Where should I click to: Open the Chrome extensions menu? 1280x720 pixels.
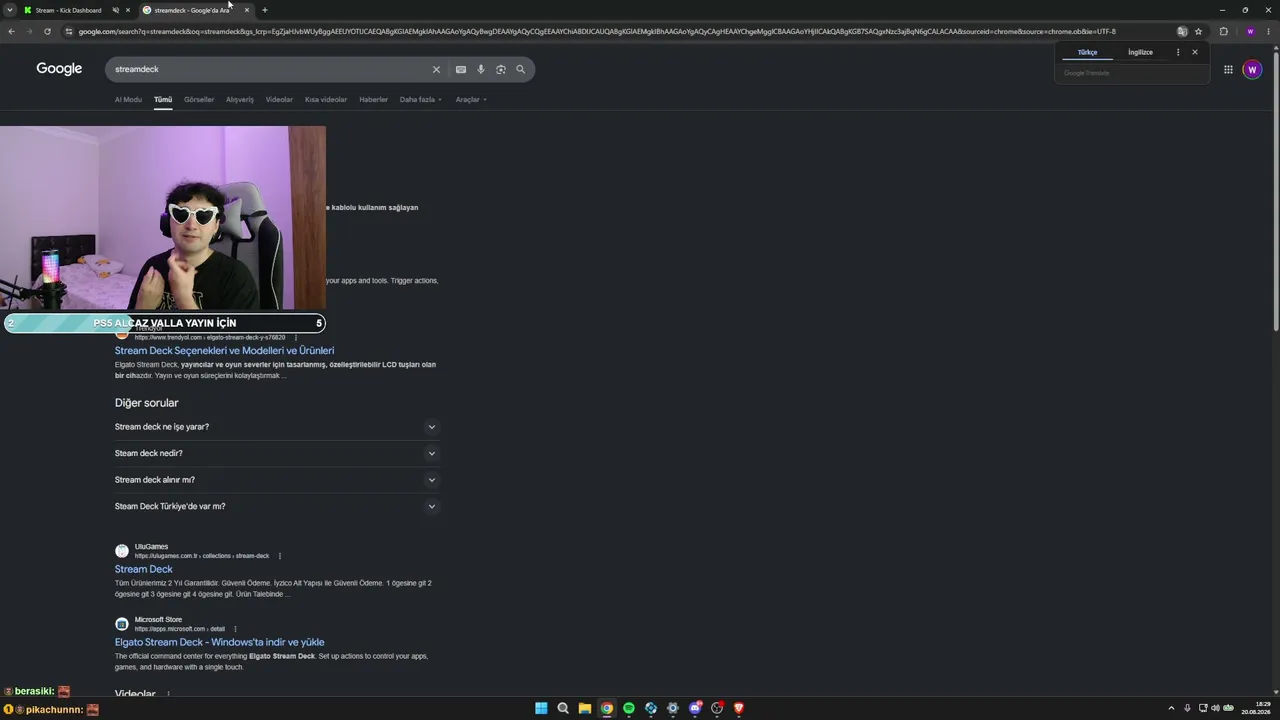1223,31
